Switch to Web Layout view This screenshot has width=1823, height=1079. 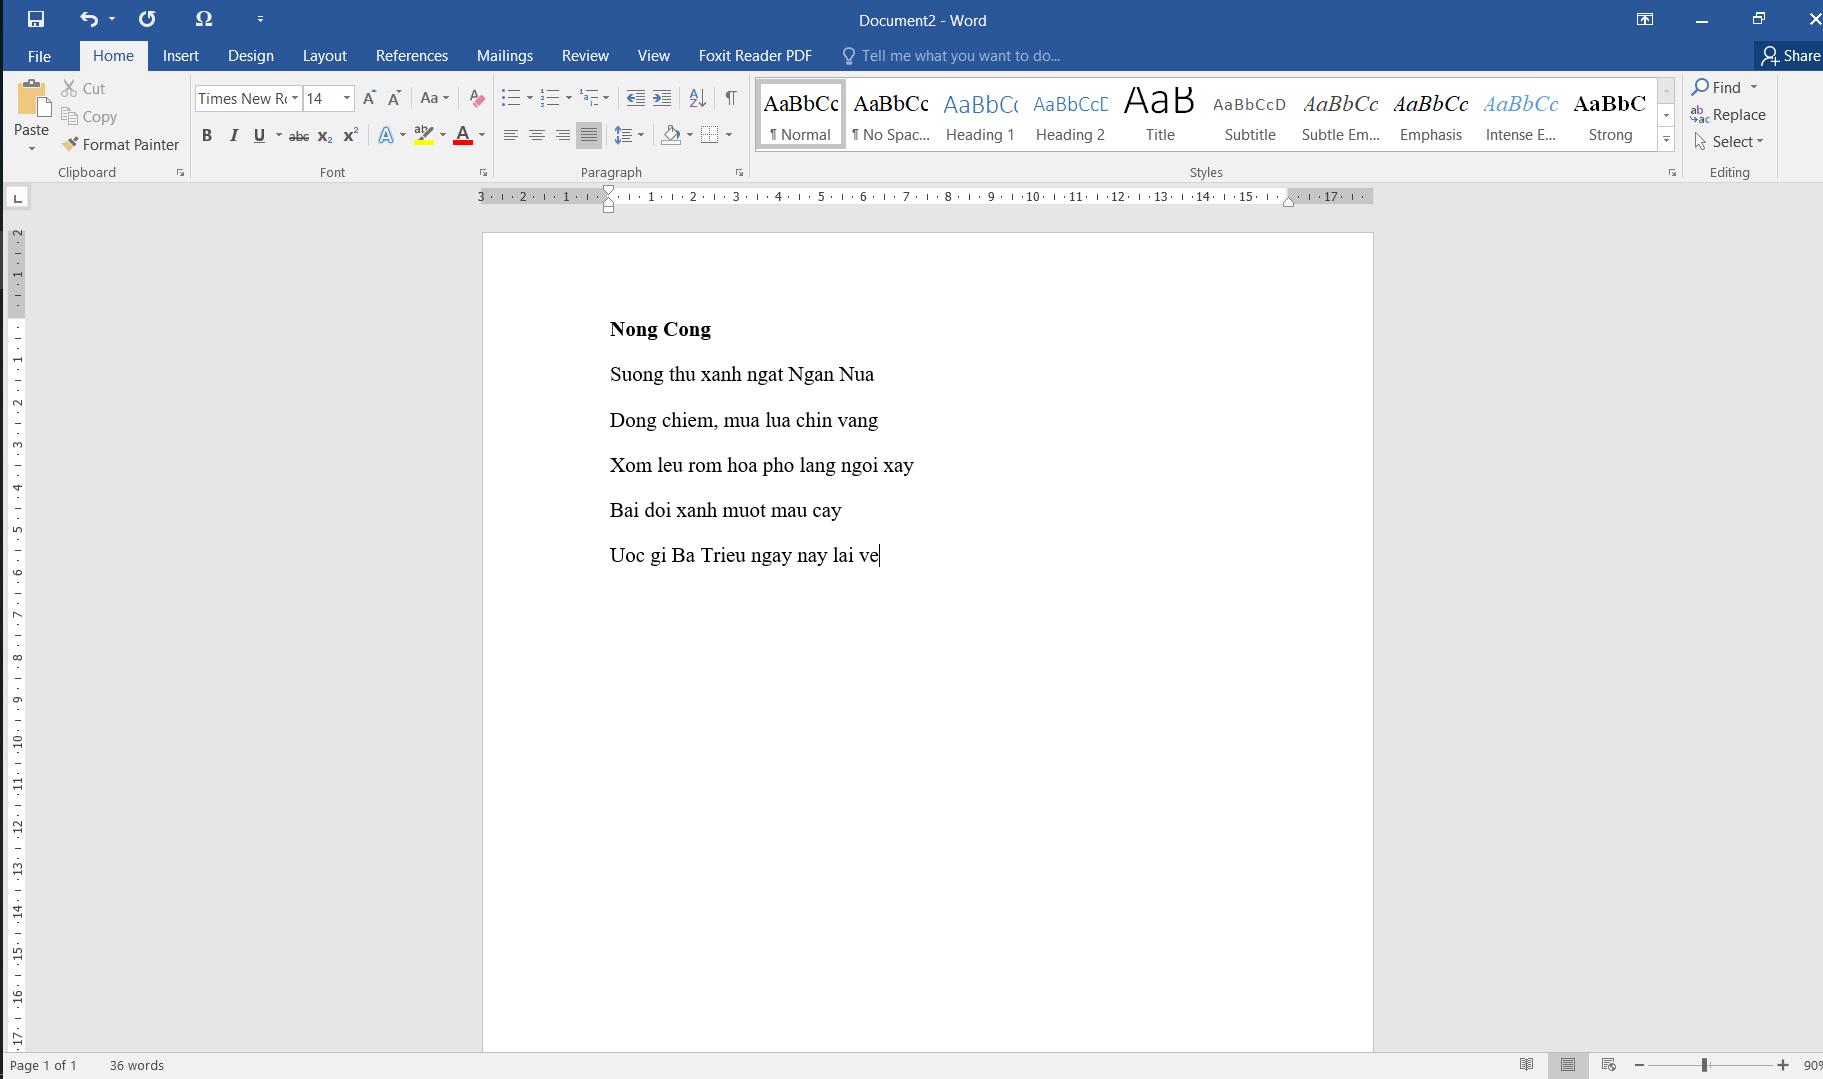coord(1609,1065)
